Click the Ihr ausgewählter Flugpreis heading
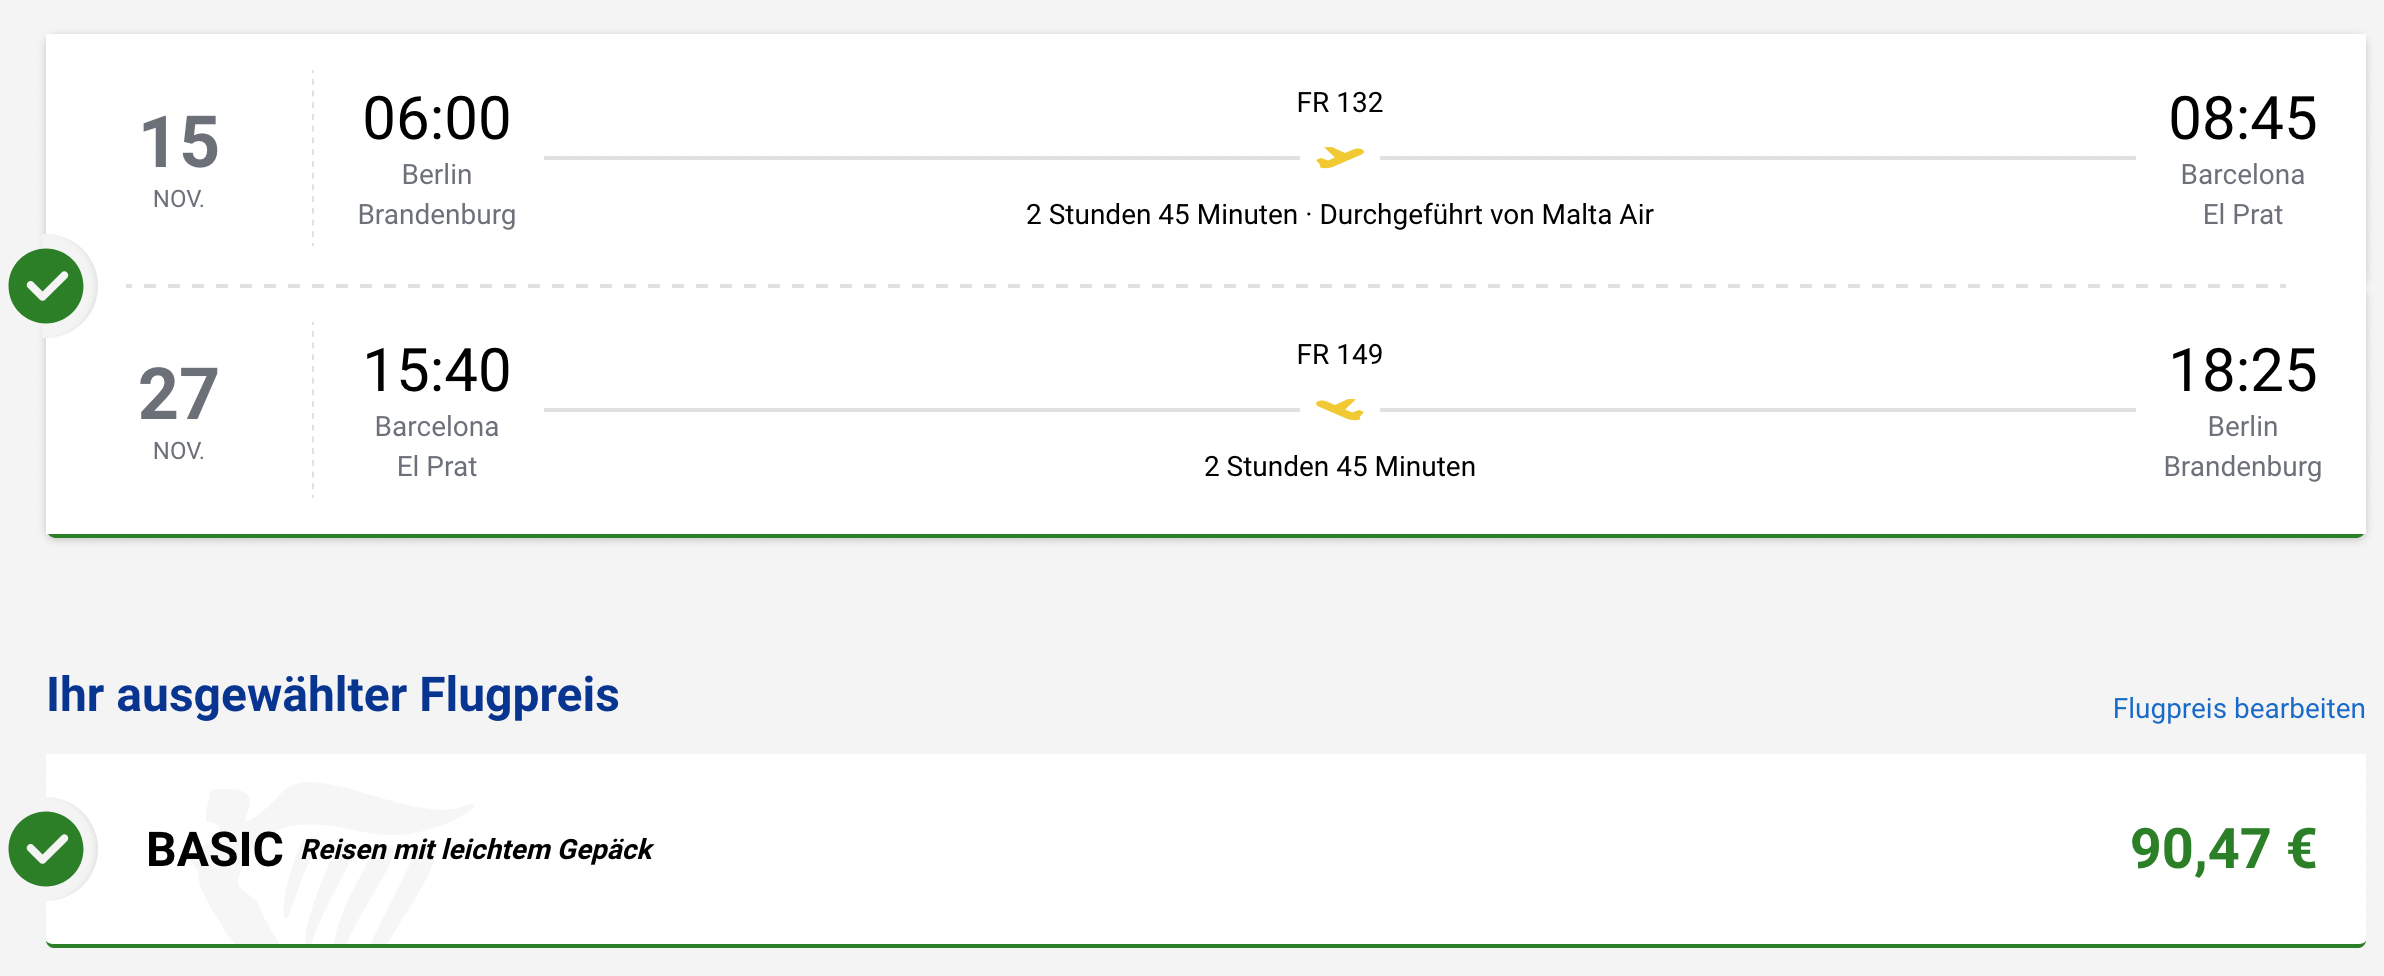The width and height of the screenshot is (2384, 976). [x=333, y=694]
